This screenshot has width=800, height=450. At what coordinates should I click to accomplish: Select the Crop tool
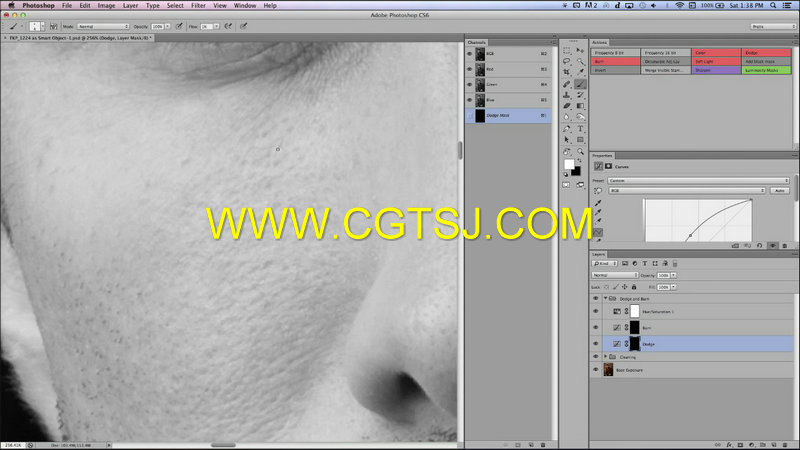(x=567, y=72)
